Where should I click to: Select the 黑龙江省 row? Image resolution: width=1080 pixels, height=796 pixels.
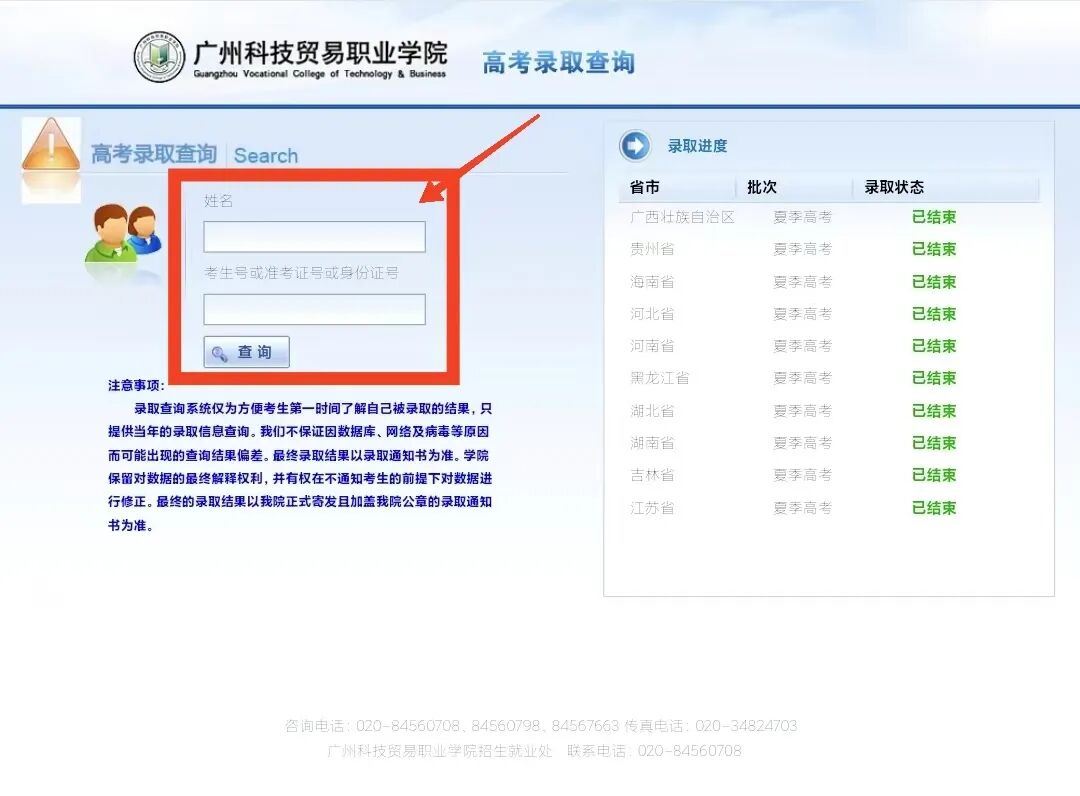829,378
